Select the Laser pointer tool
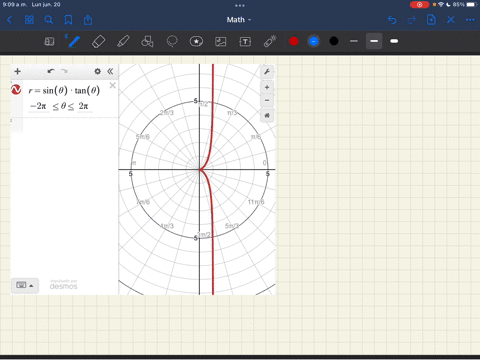The width and height of the screenshot is (480, 360). 270,41
